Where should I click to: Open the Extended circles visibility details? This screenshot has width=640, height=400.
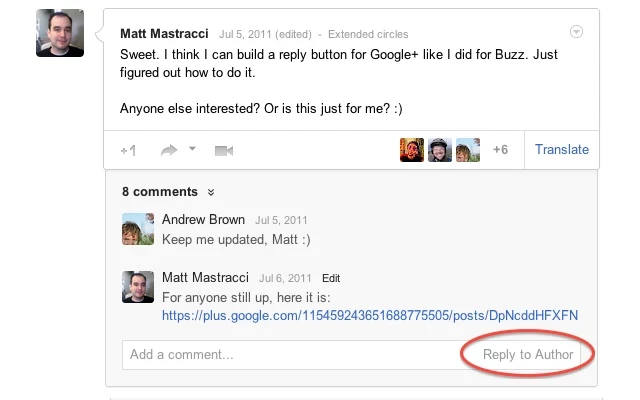coord(368,34)
